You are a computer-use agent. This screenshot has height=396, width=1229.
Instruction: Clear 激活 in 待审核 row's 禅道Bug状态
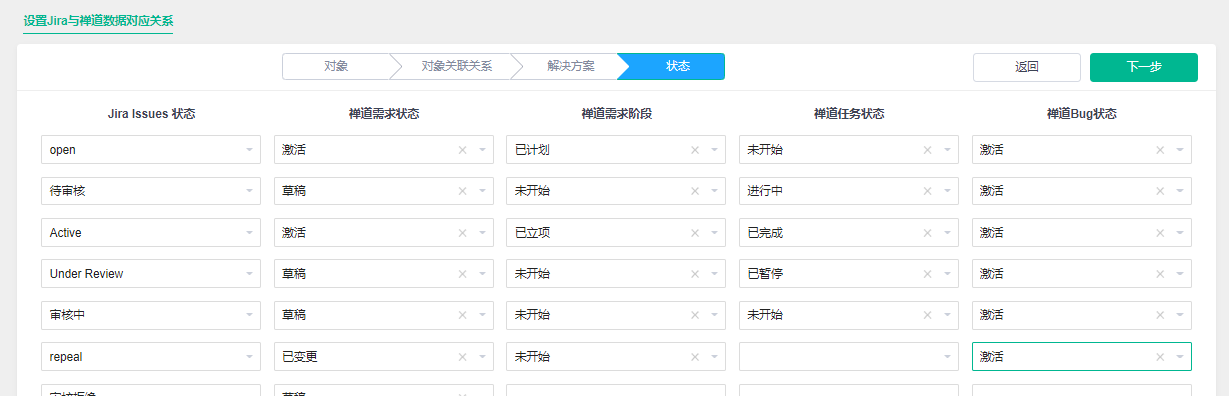click(1160, 191)
